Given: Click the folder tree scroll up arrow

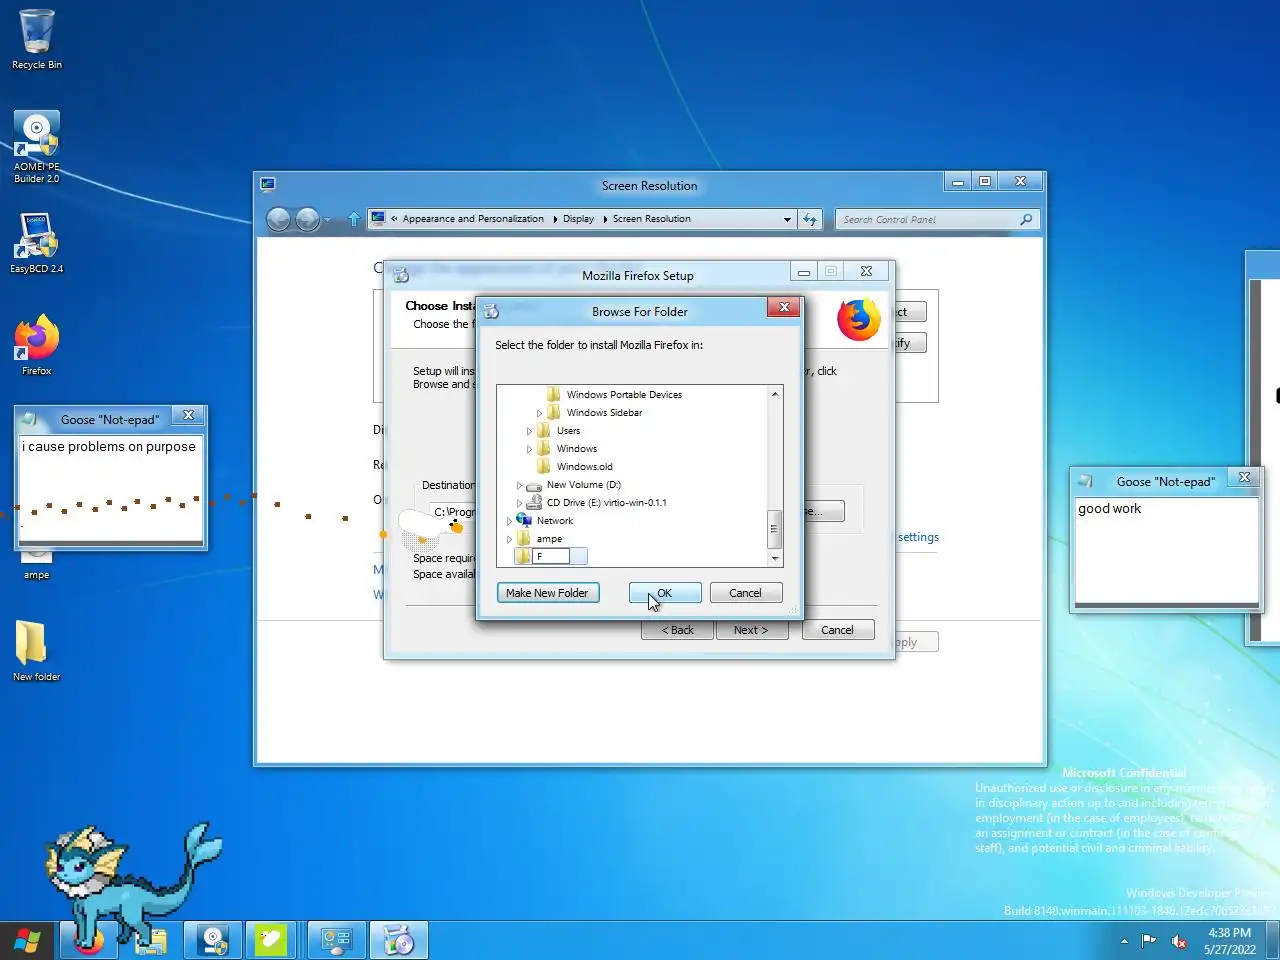Looking at the screenshot, I should 775,394.
